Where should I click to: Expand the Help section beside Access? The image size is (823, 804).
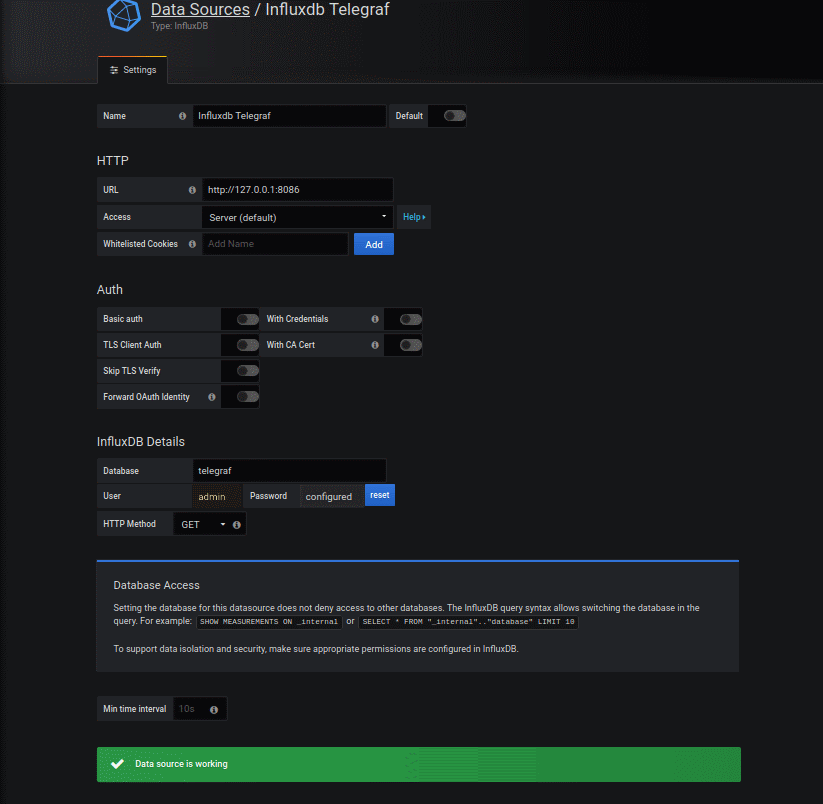[x=414, y=217]
